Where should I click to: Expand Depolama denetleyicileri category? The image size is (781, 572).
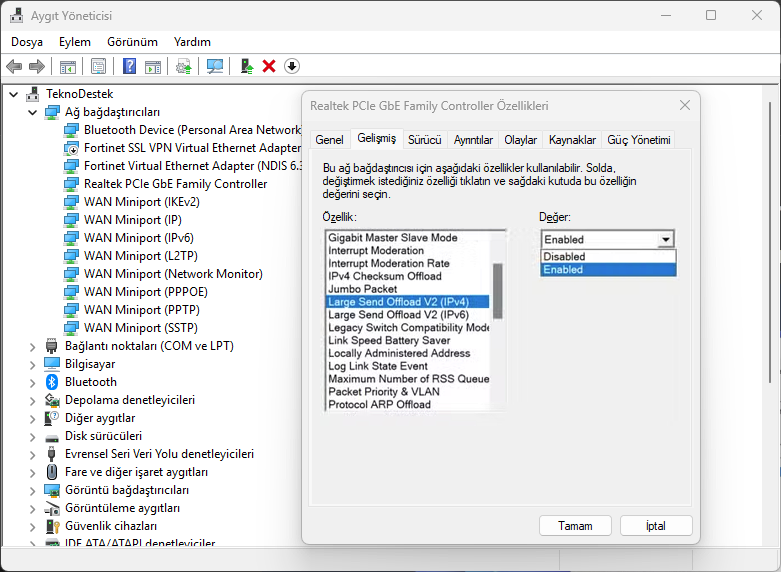[x=33, y=400]
